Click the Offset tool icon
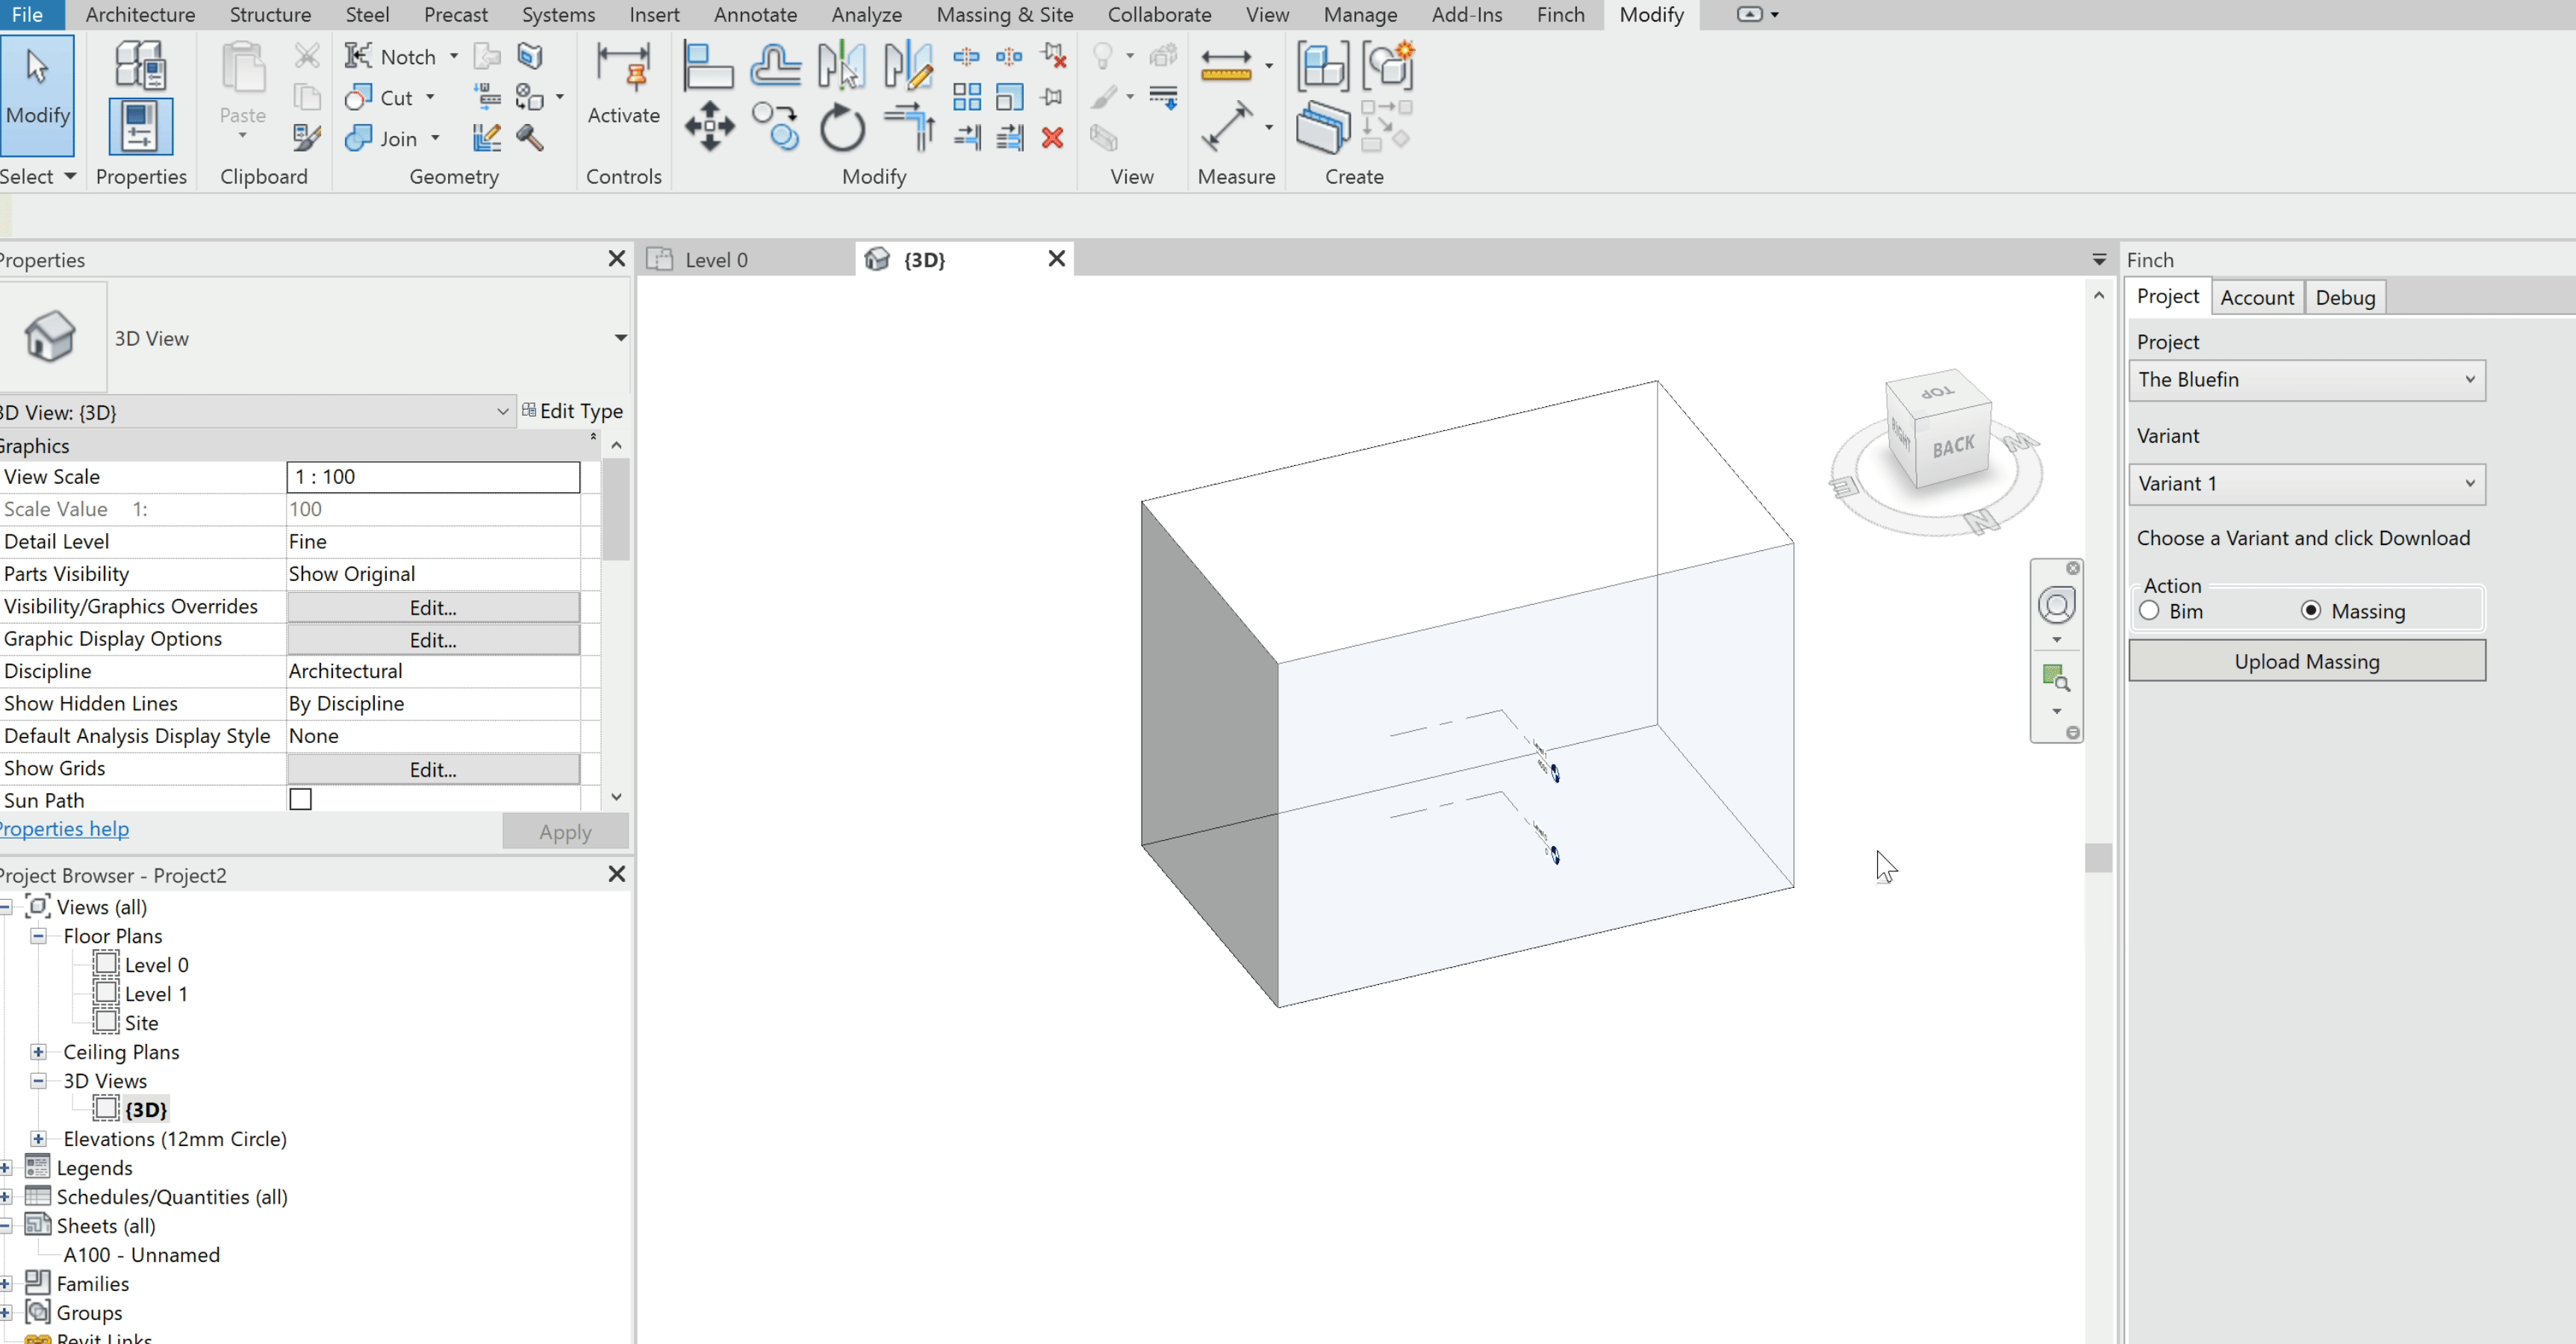The width and height of the screenshot is (2576, 1344). click(775, 65)
